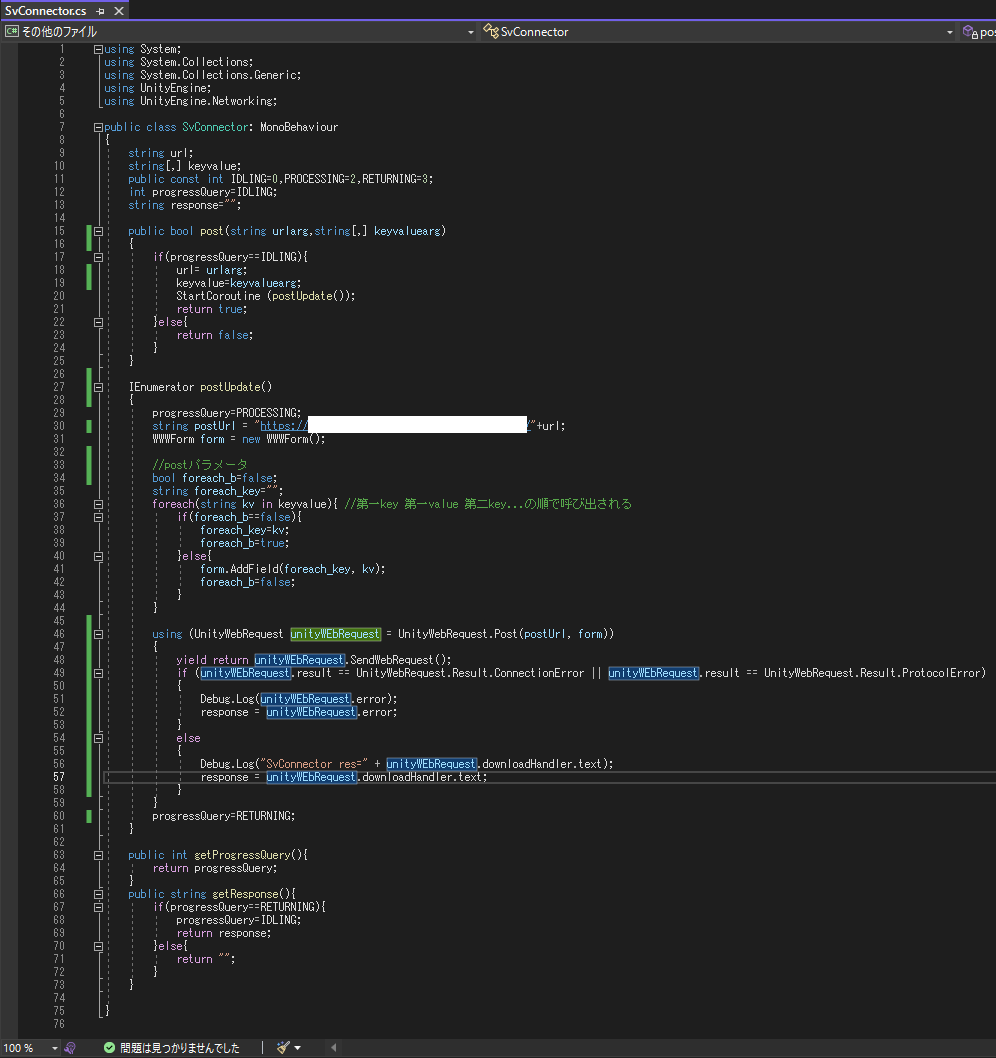Click WWWForm type on line 31
This screenshot has width=996, height=1058.
(x=173, y=439)
